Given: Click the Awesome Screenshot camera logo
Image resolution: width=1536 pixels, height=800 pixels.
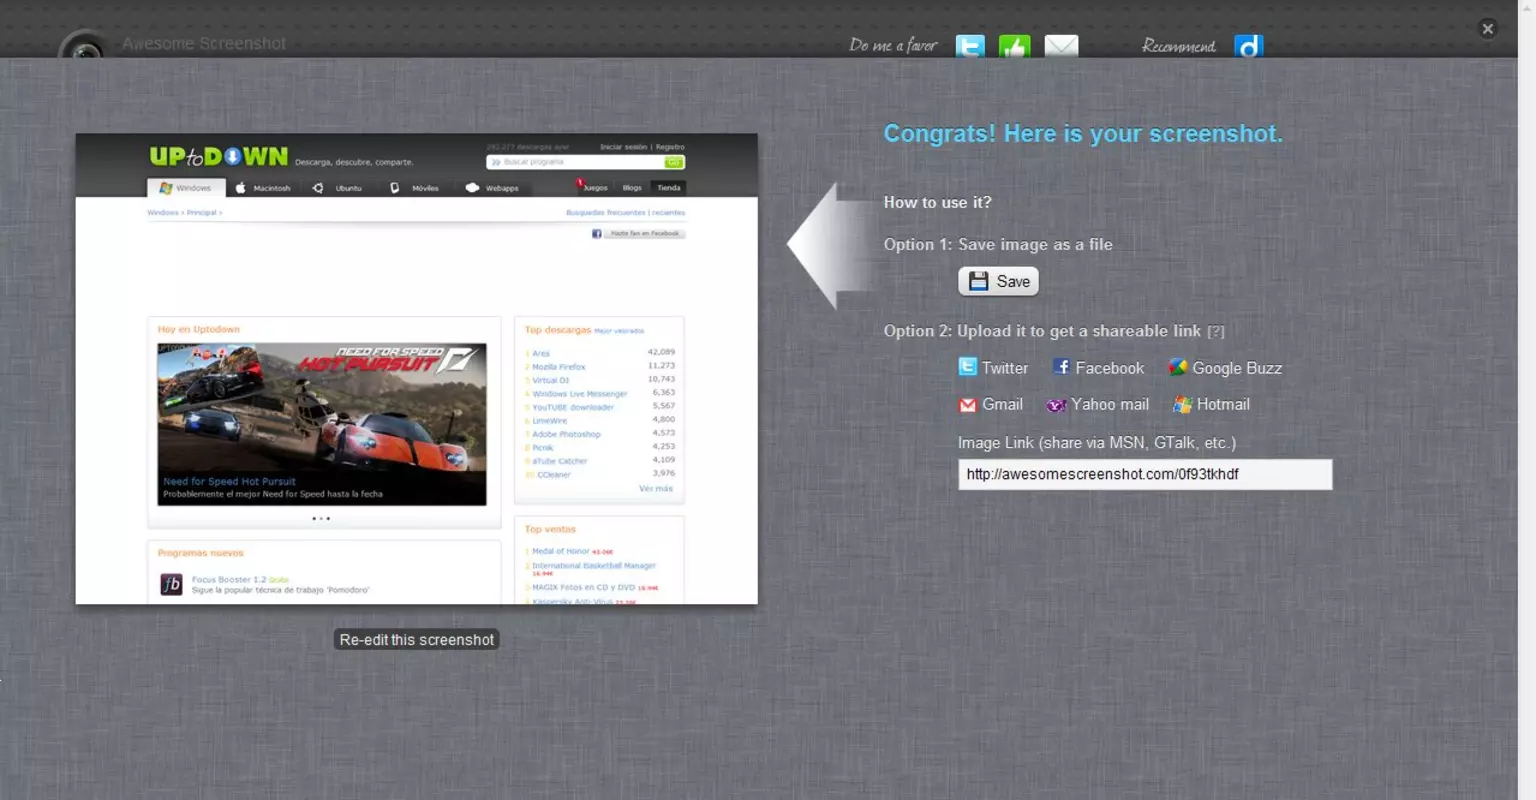Looking at the screenshot, I should (x=83, y=45).
